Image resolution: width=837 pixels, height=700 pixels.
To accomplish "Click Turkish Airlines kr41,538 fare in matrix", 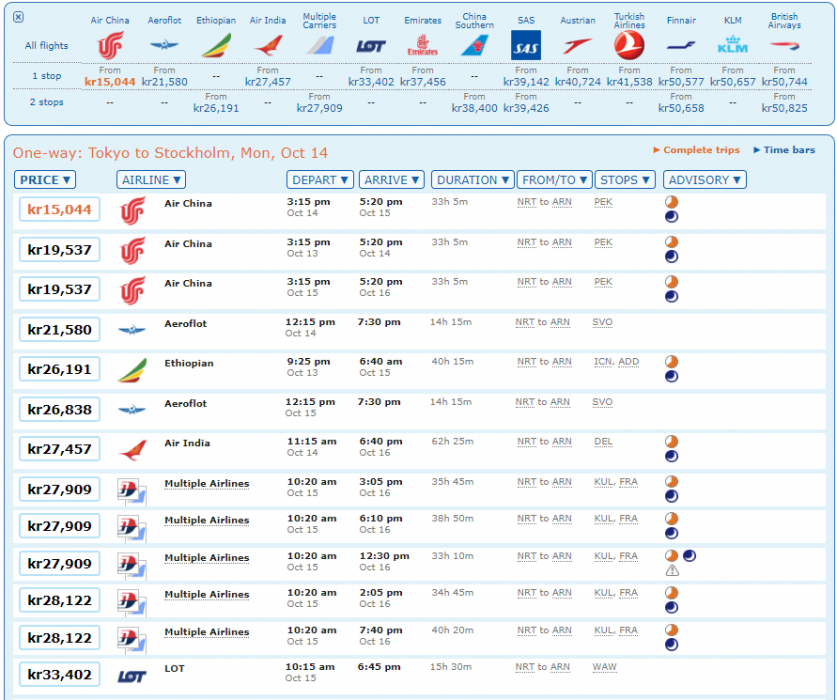I will (x=629, y=82).
